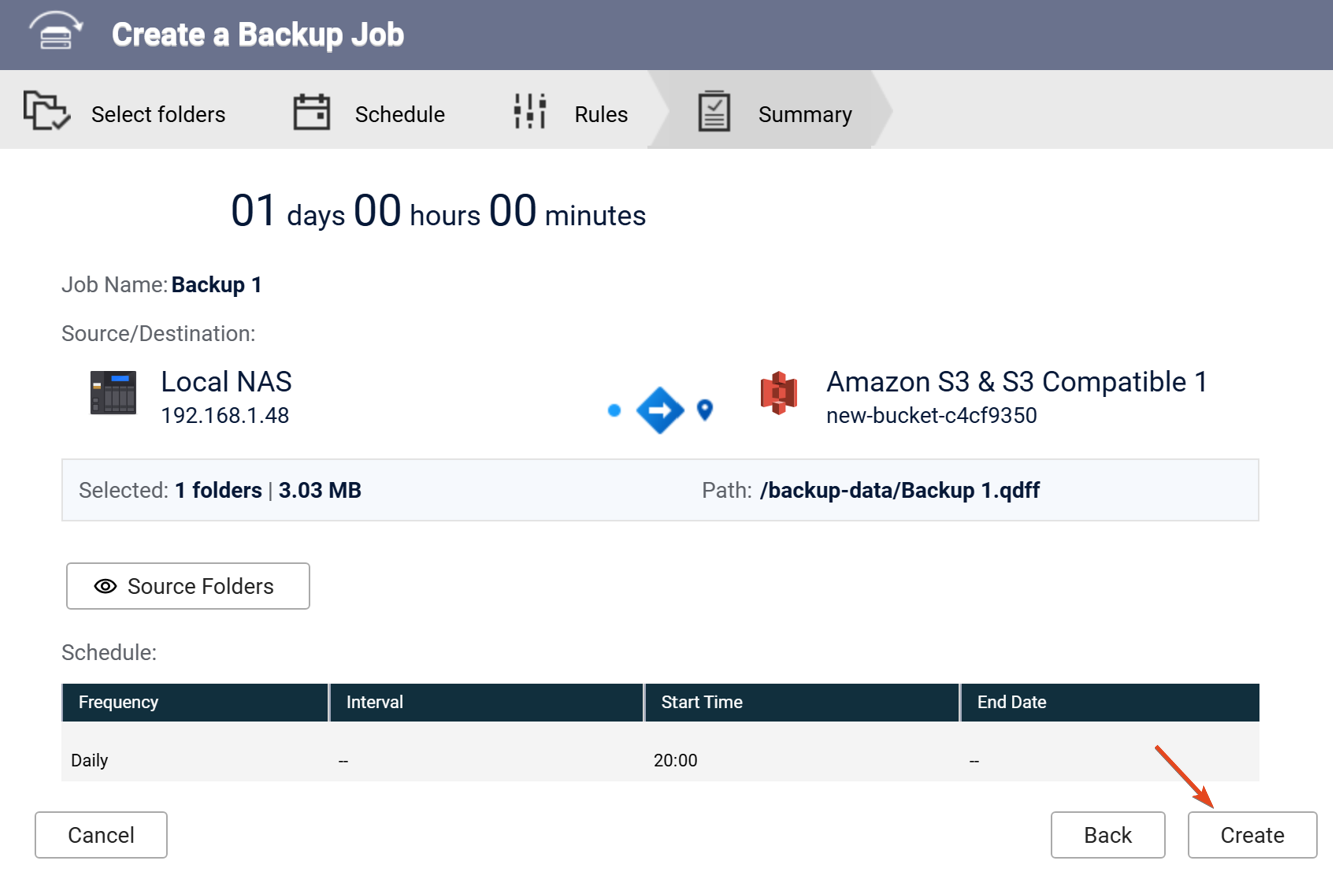Click the Frequency column header

click(119, 702)
